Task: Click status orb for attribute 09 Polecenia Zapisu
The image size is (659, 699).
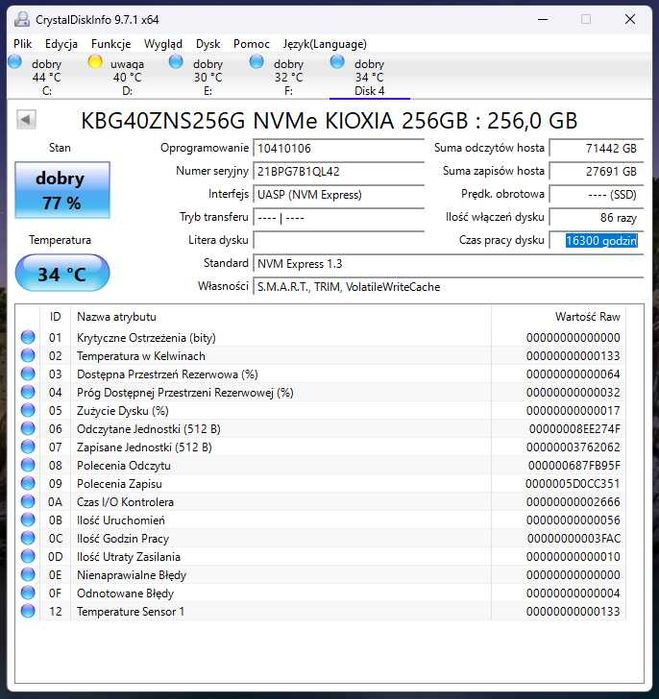Action: coord(28,484)
